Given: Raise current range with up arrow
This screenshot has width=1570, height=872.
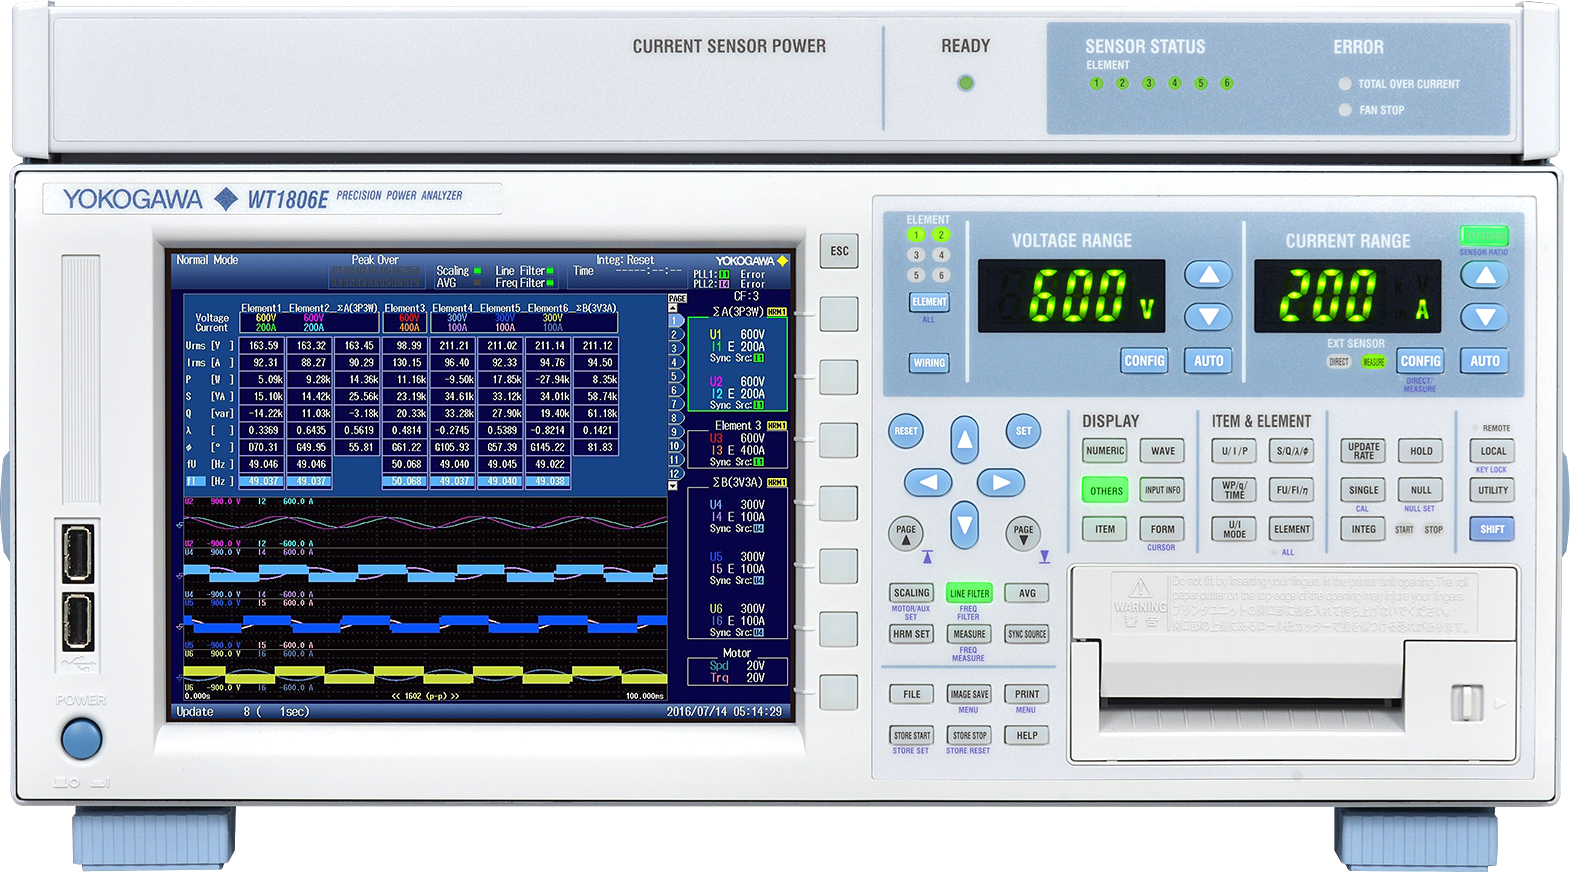Looking at the screenshot, I should [x=1484, y=275].
